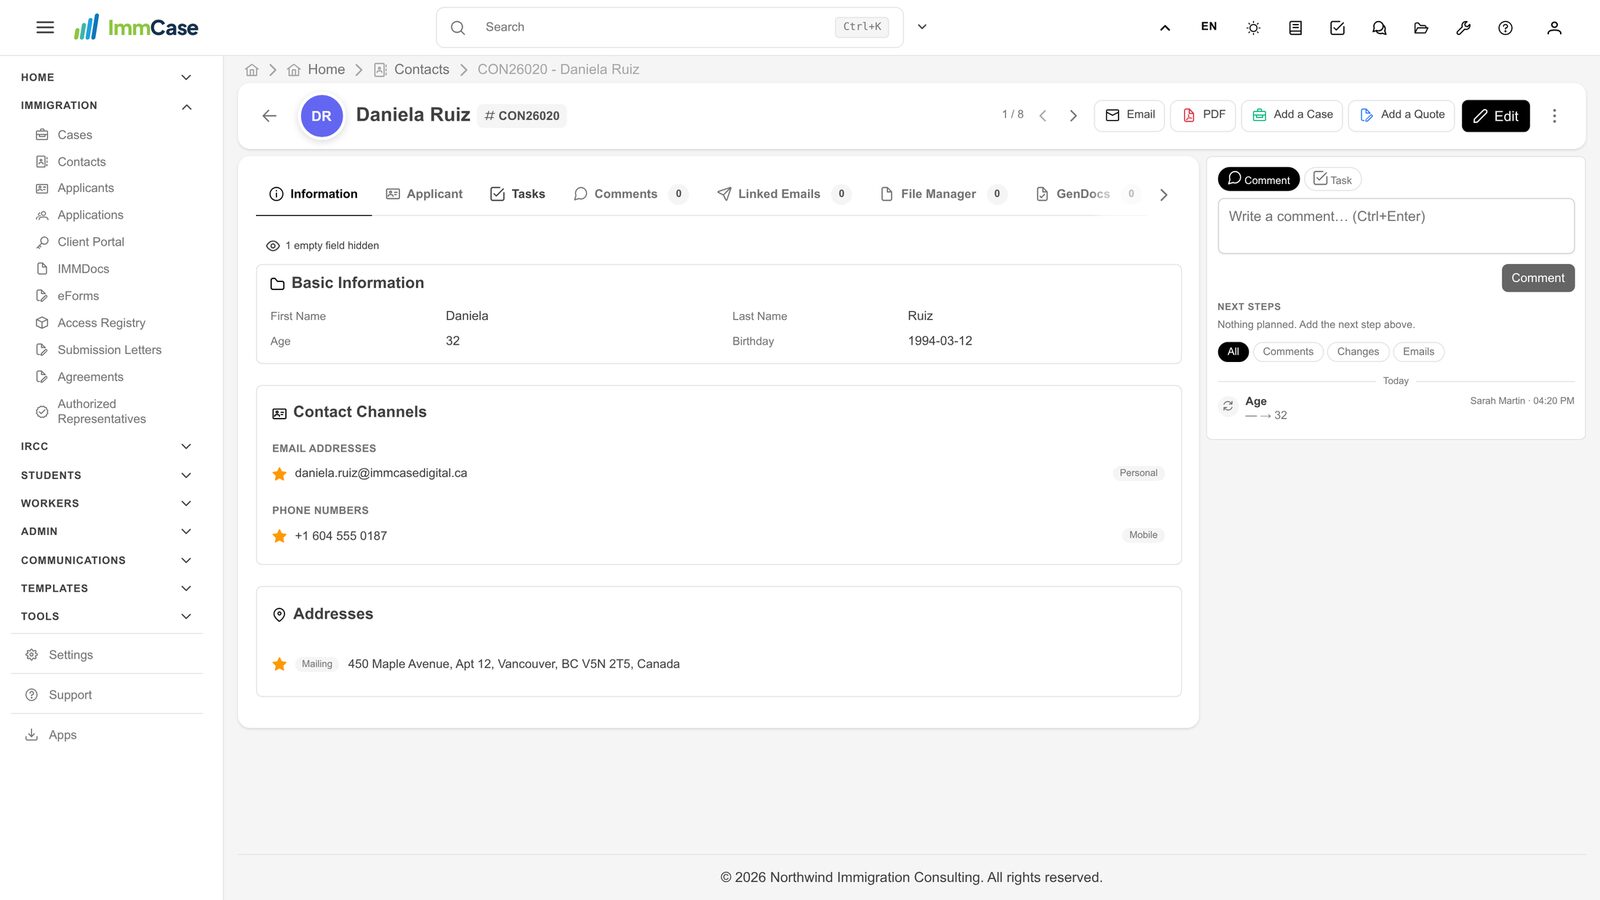Open the dropdown arrow next to search
This screenshot has width=1600, height=900.
922,27
